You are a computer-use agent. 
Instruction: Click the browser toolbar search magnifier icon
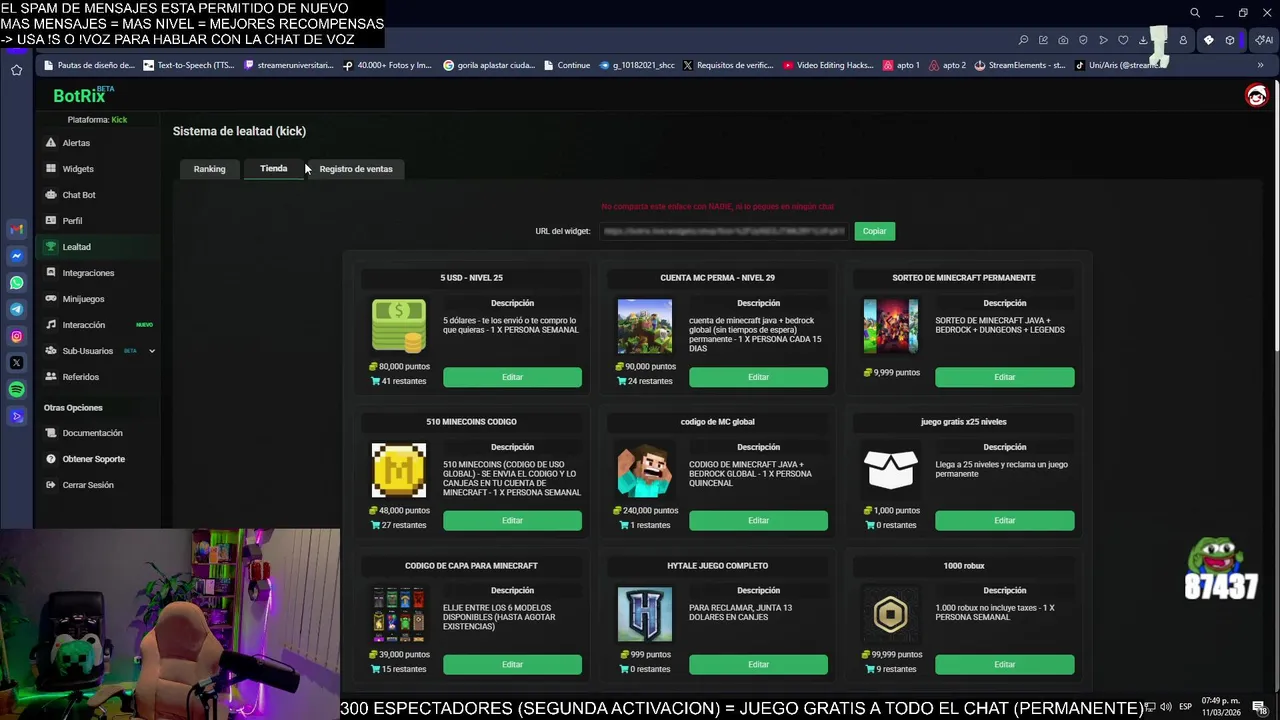(1023, 40)
